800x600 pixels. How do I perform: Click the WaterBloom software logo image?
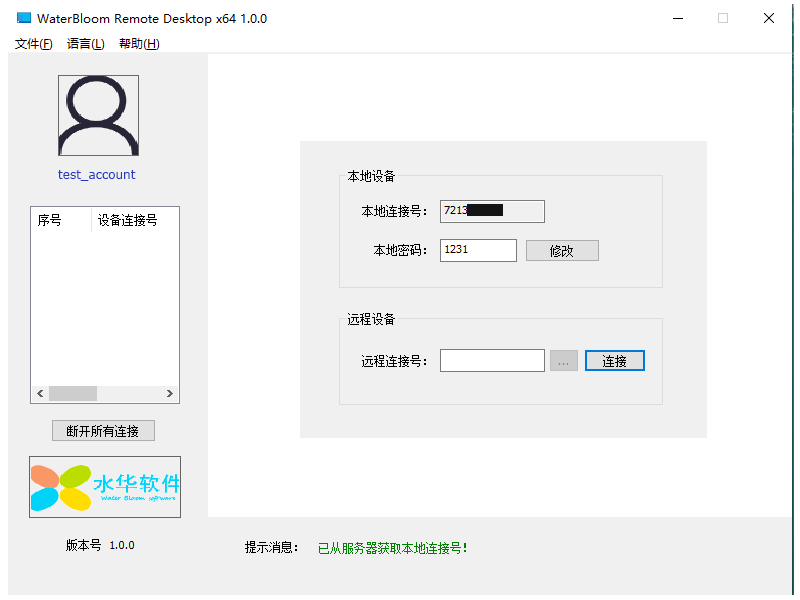105,487
